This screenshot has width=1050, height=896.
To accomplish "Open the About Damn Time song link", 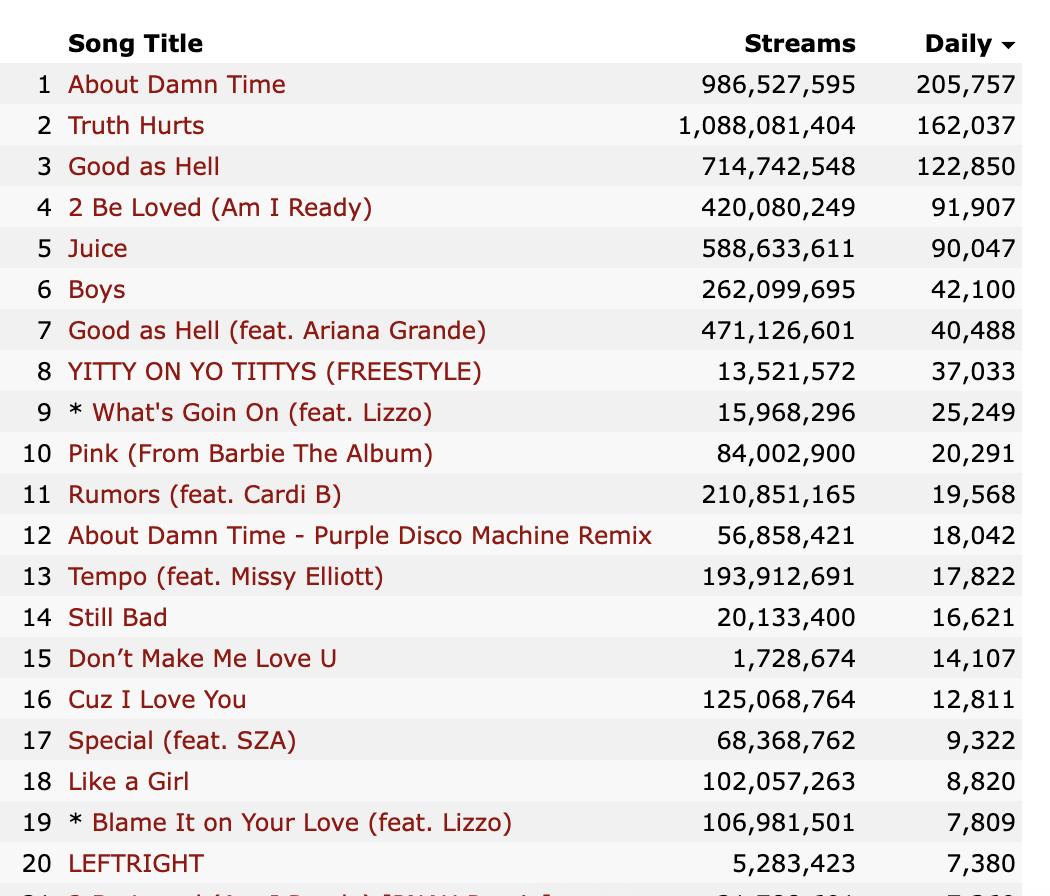I will coord(177,84).
